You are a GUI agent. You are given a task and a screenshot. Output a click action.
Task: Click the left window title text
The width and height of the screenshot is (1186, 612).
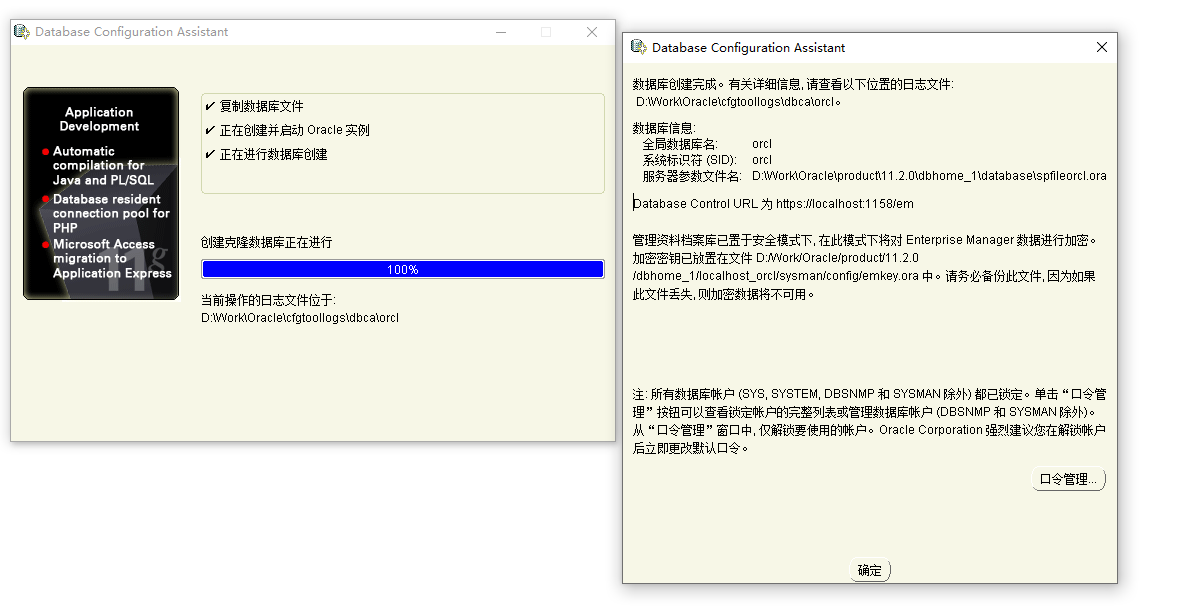pos(131,32)
